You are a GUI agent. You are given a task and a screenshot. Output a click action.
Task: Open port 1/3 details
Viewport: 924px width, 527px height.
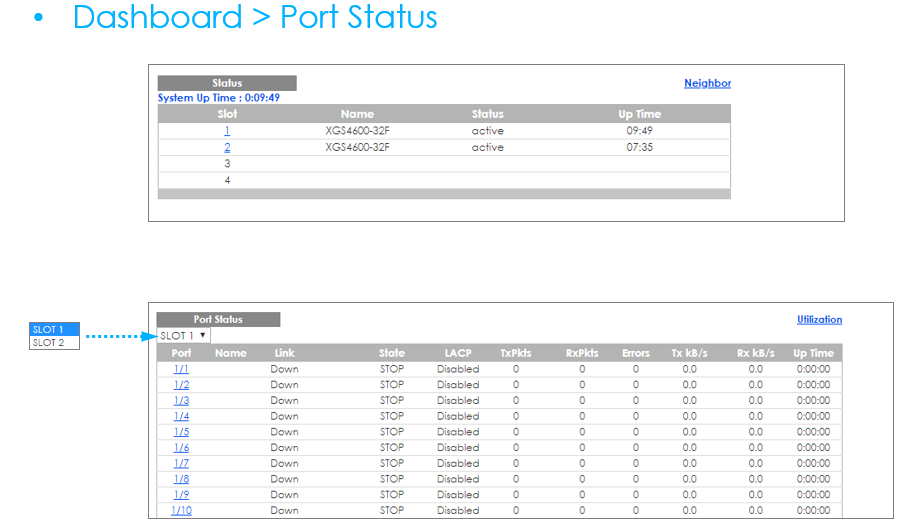181,401
